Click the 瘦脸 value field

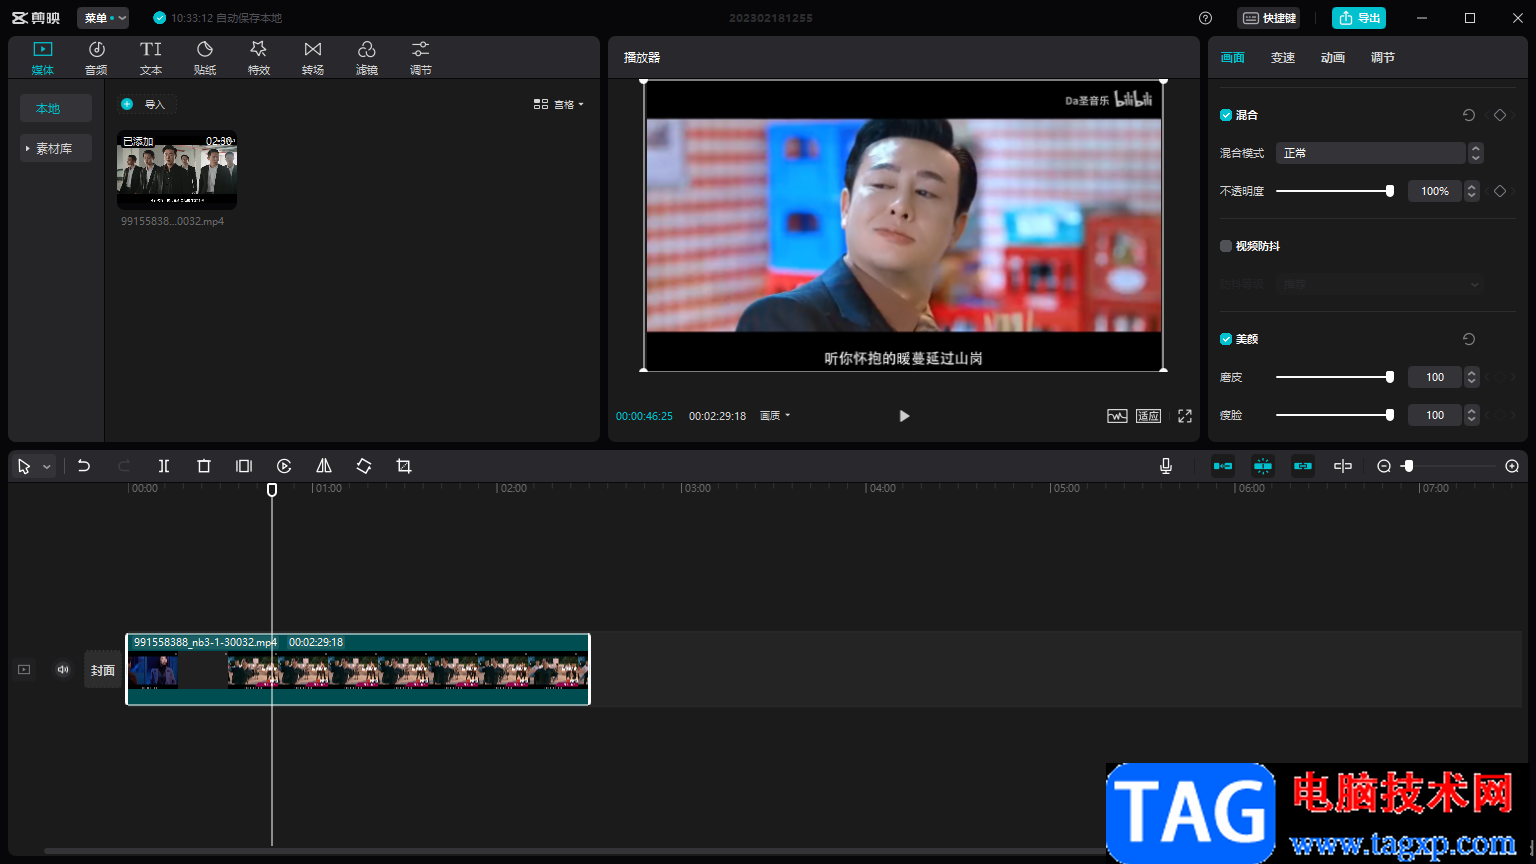(1435, 415)
